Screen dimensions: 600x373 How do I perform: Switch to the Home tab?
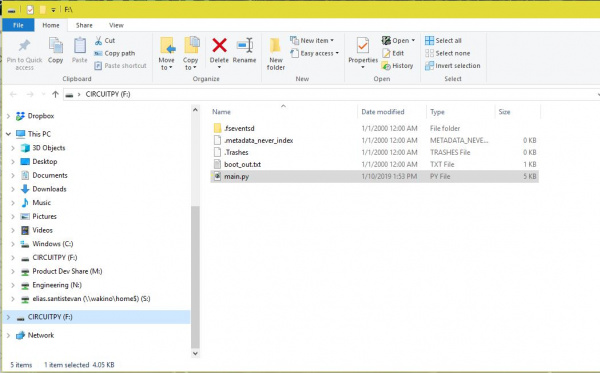[x=51, y=25]
